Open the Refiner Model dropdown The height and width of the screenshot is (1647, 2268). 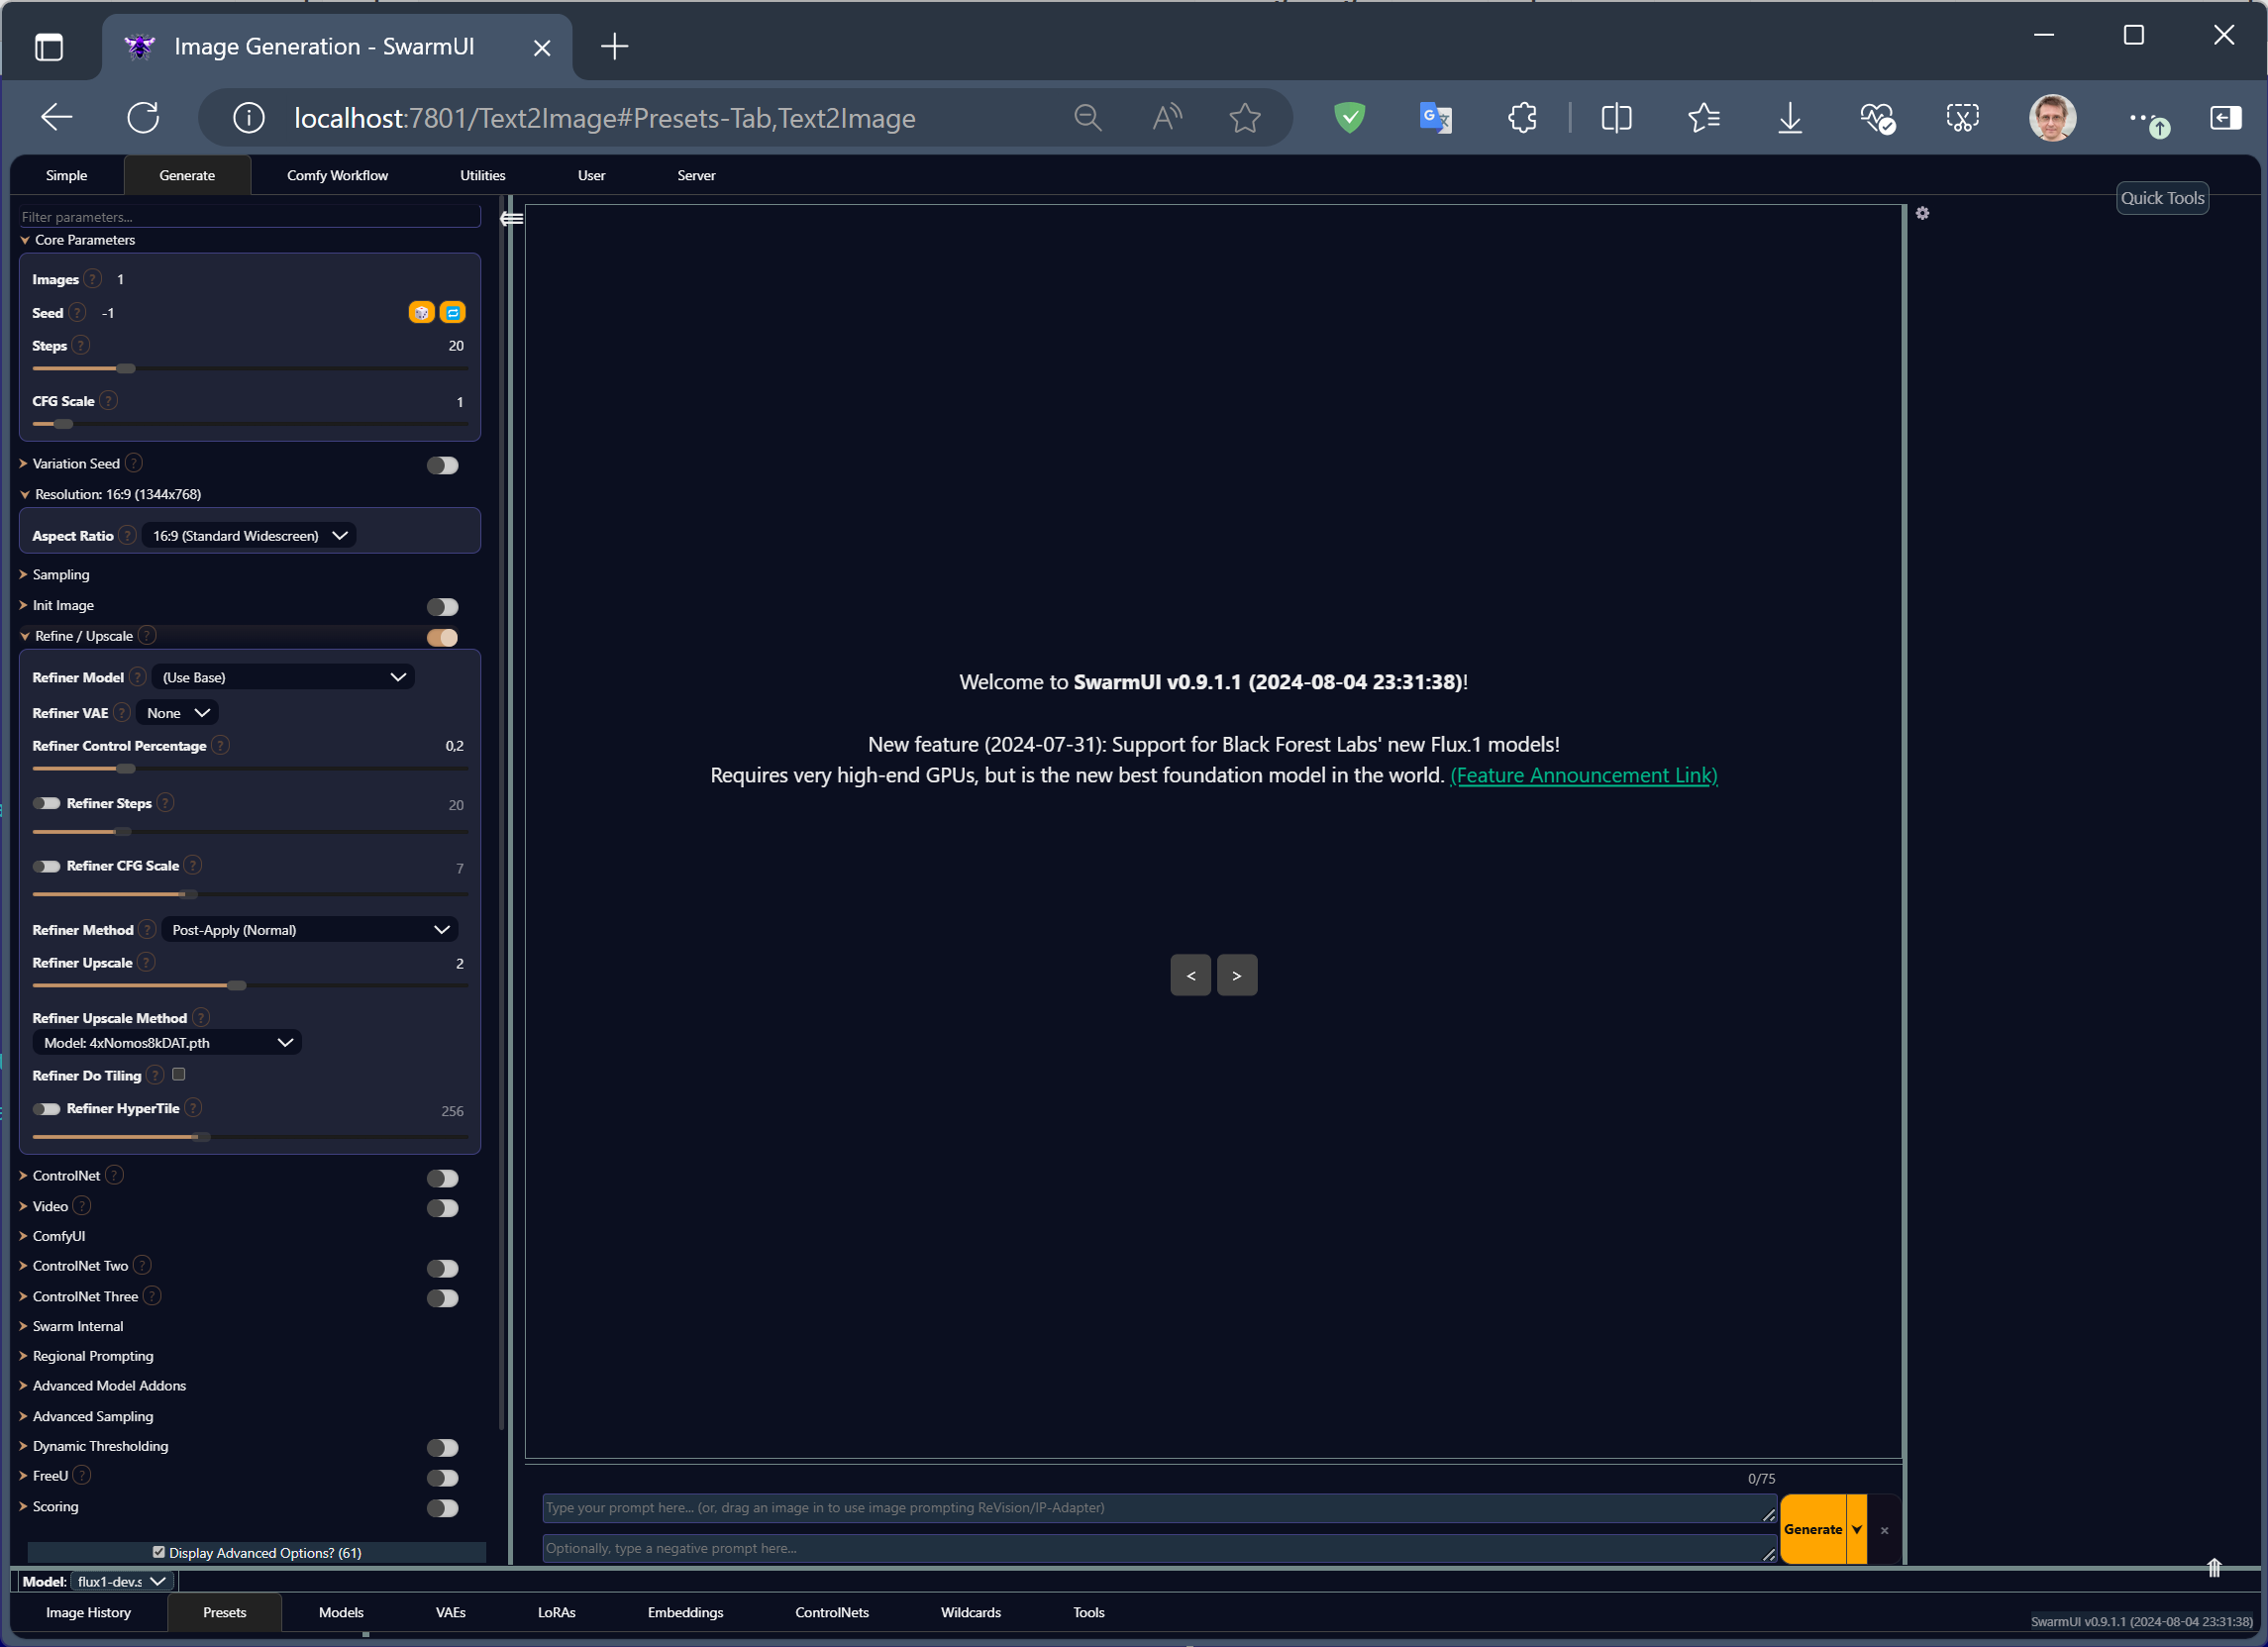click(283, 677)
